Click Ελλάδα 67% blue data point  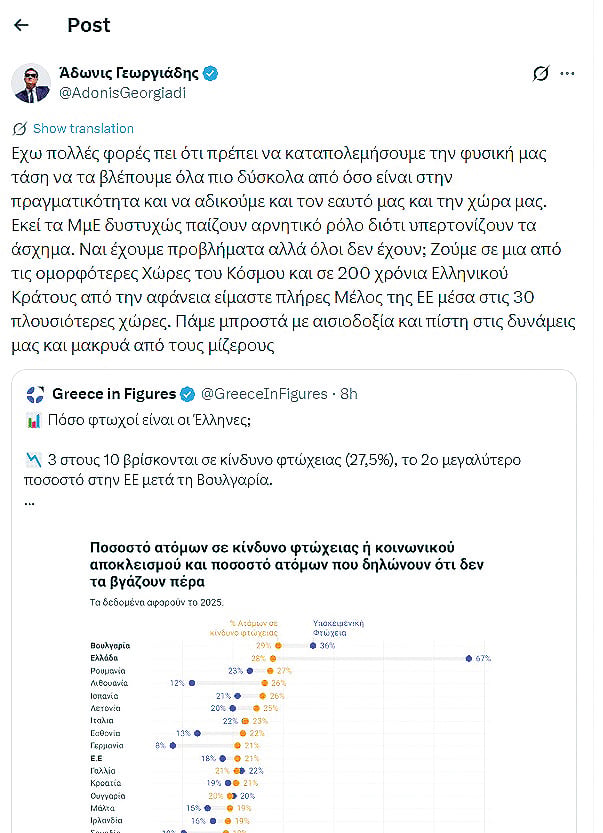pos(469,658)
